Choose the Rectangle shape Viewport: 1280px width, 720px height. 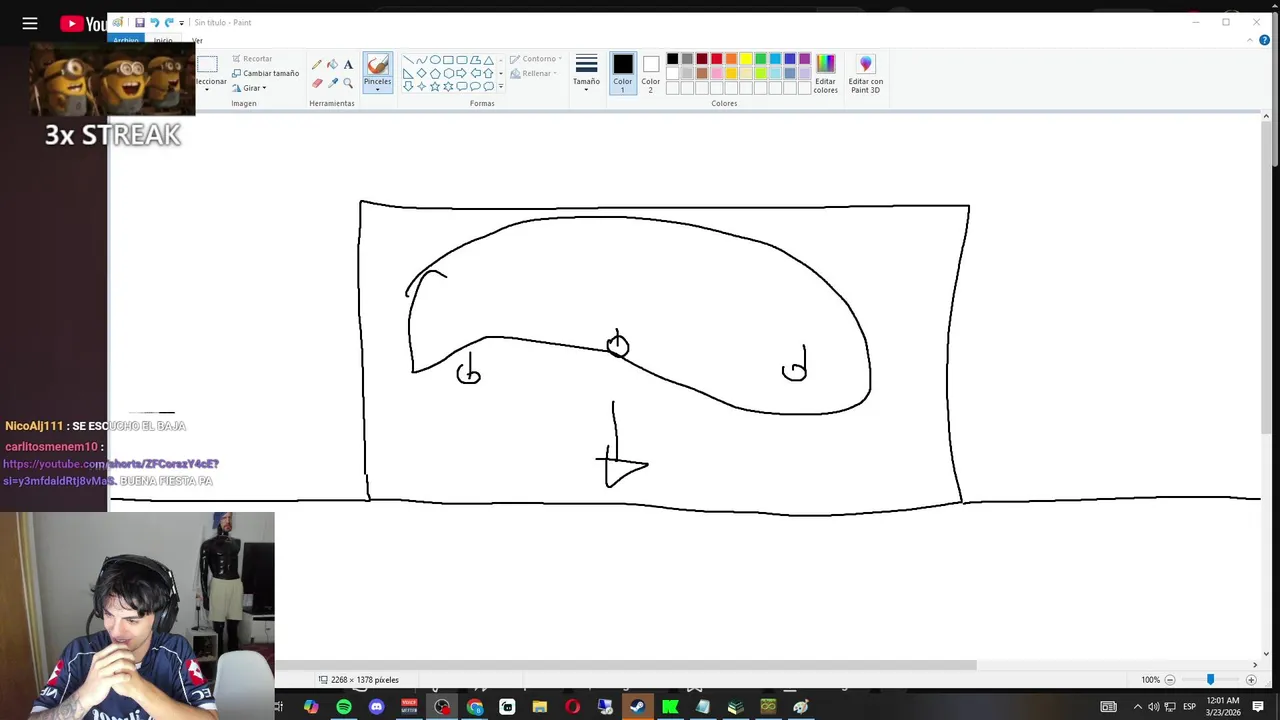coord(449,59)
